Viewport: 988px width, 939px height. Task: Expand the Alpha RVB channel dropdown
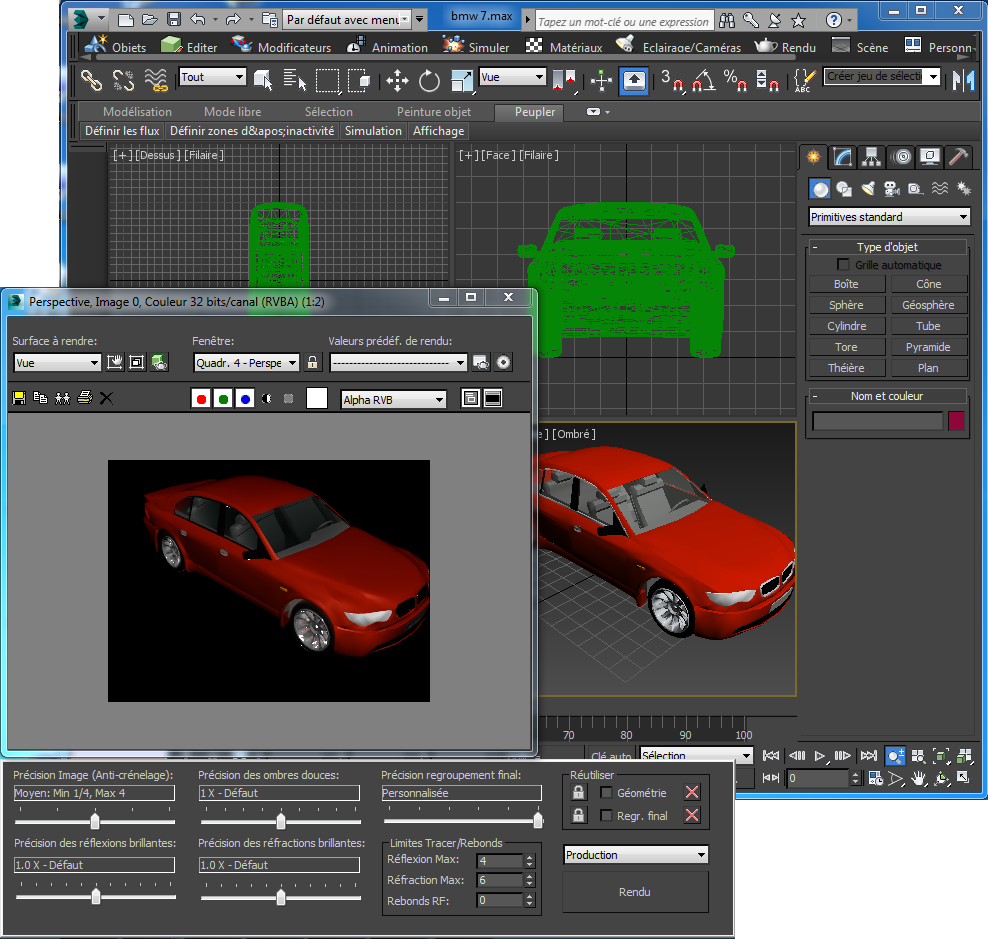(x=394, y=400)
